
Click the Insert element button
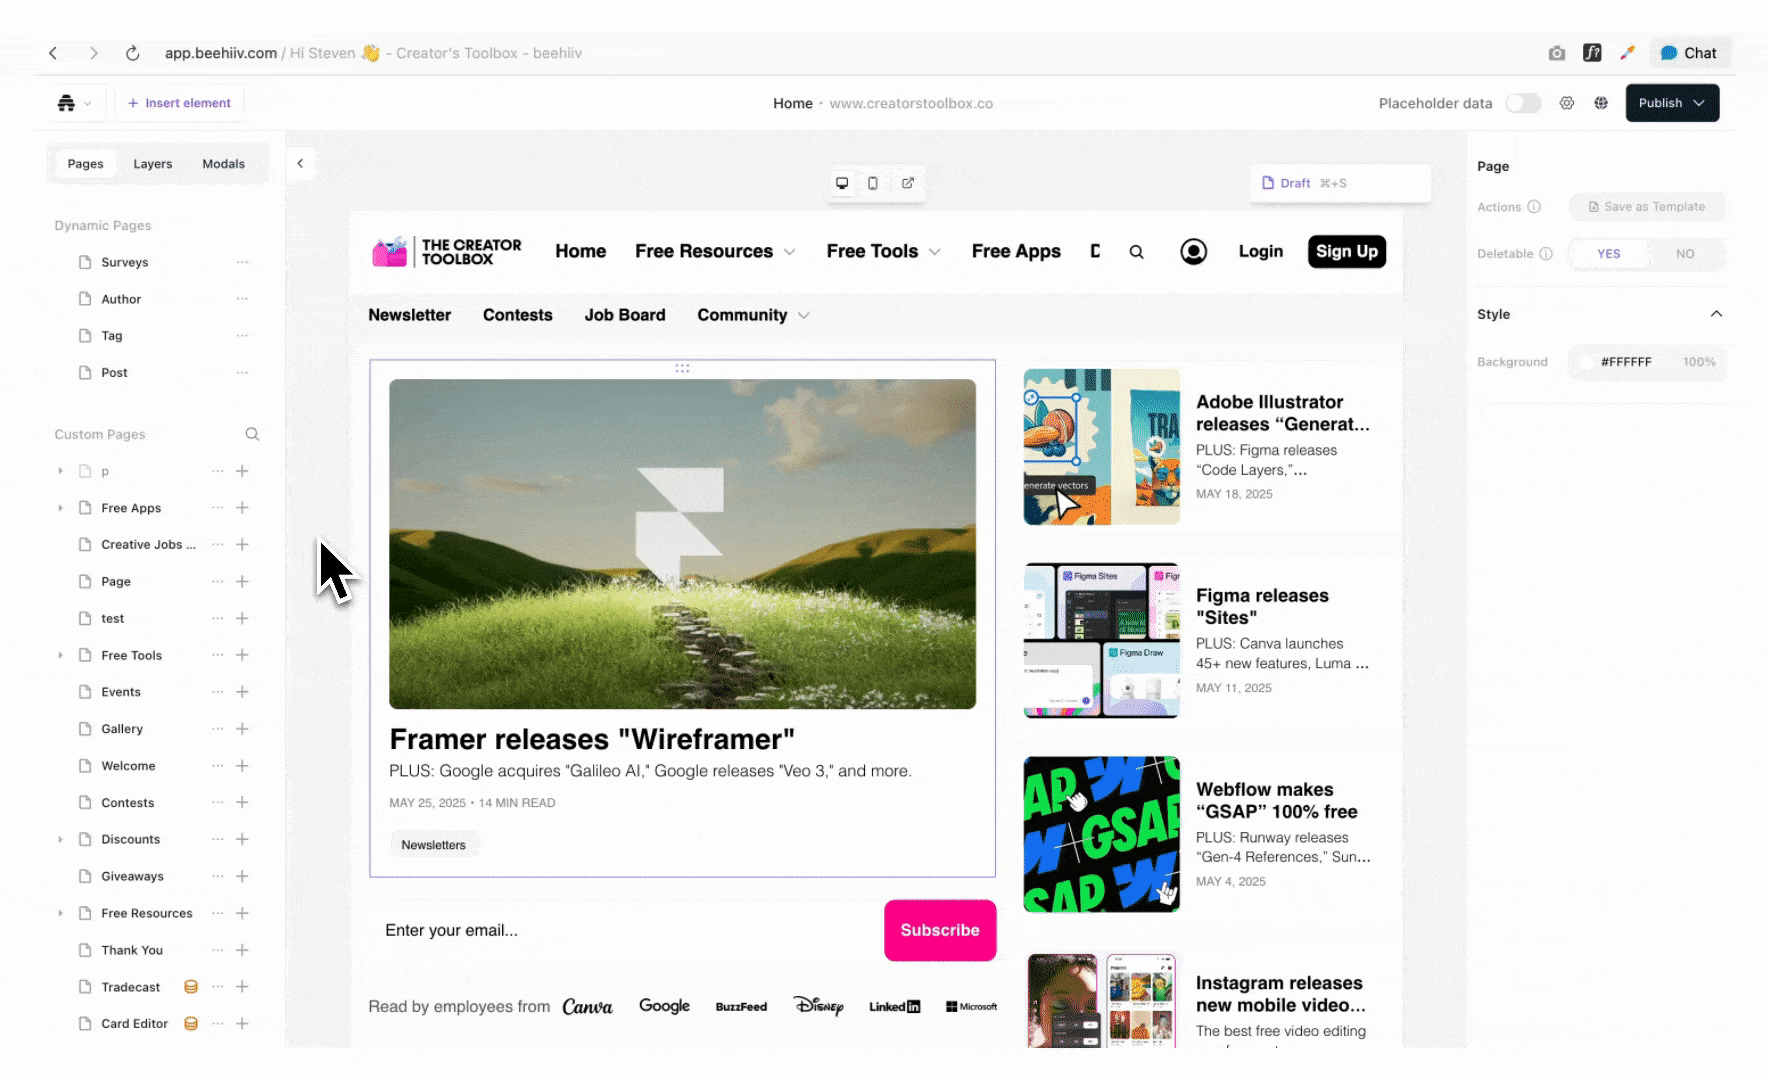click(x=179, y=103)
